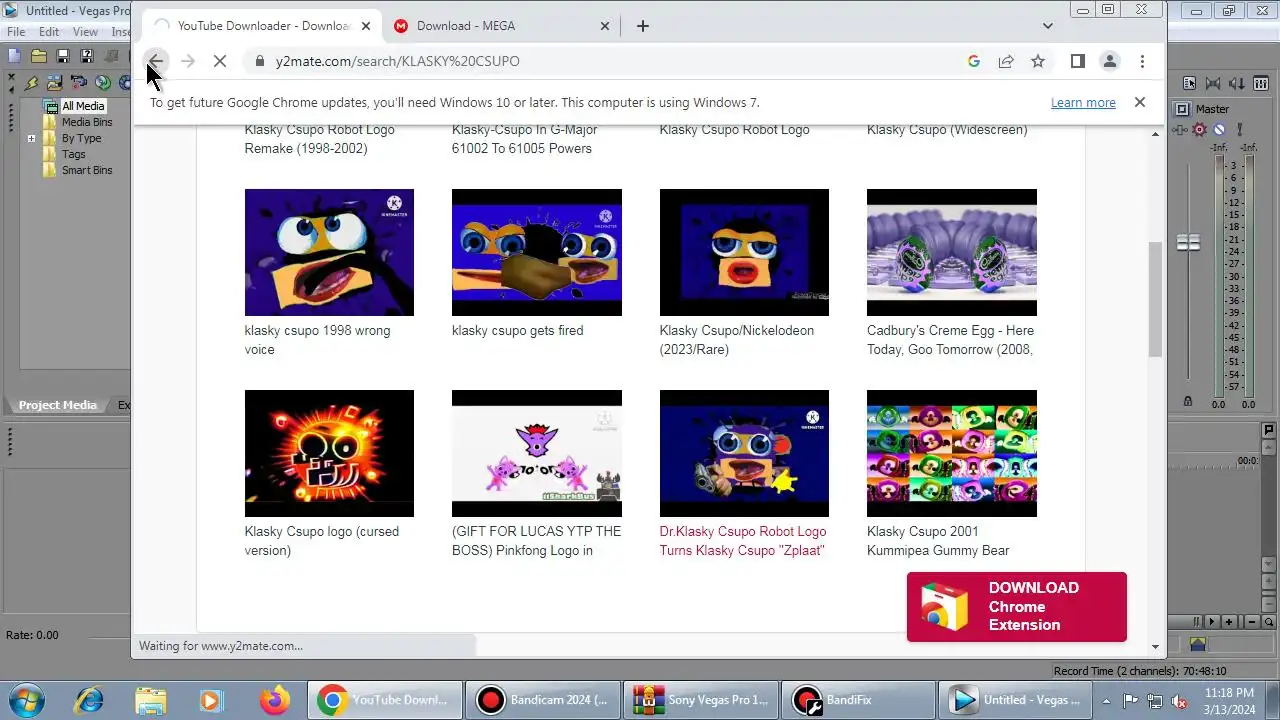This screenshot has height=720, width=1280.
Task: Click Capture Video icon in Project Media
Action: pos(79,83)
